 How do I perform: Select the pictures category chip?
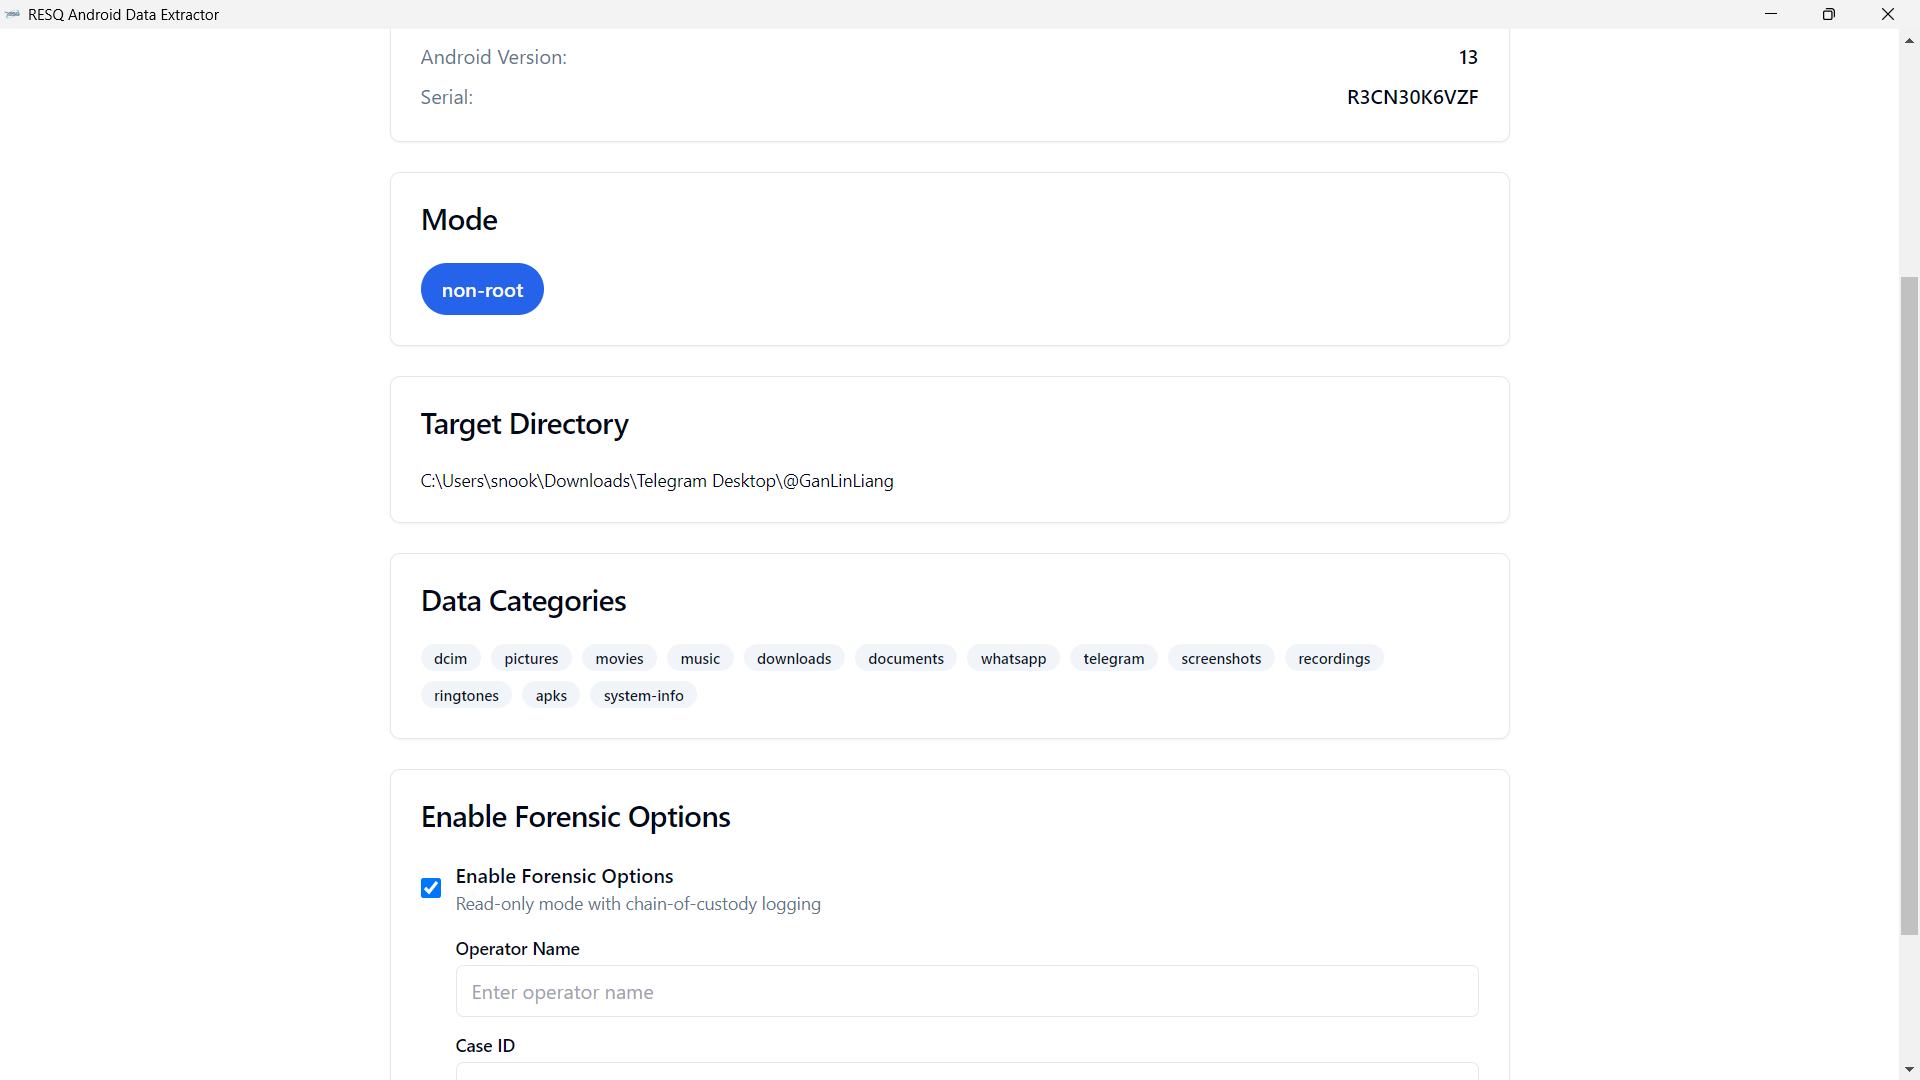click(x=531, y=659)
